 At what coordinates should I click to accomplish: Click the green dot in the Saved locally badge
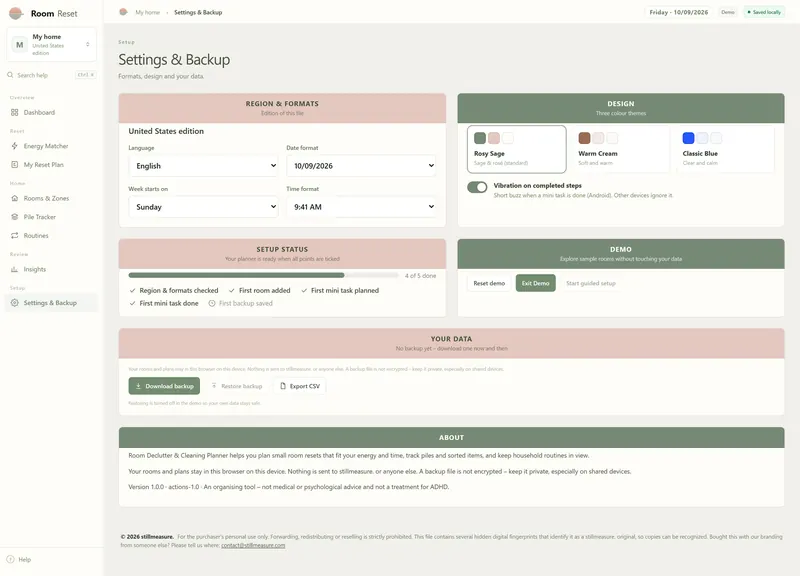tap(749, 12)
